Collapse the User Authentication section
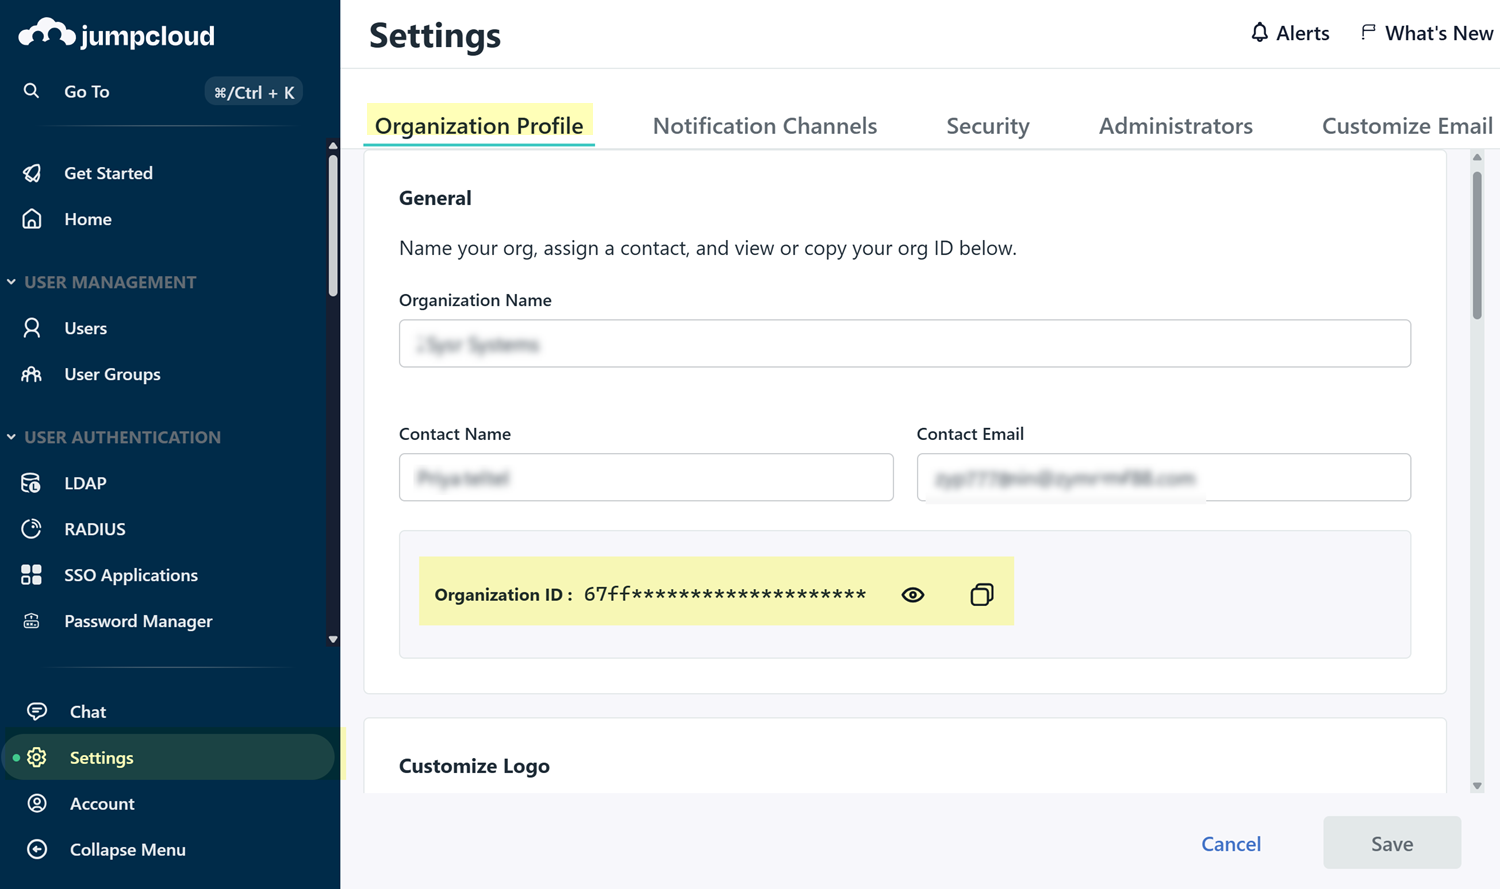 [x=12, y=437]
